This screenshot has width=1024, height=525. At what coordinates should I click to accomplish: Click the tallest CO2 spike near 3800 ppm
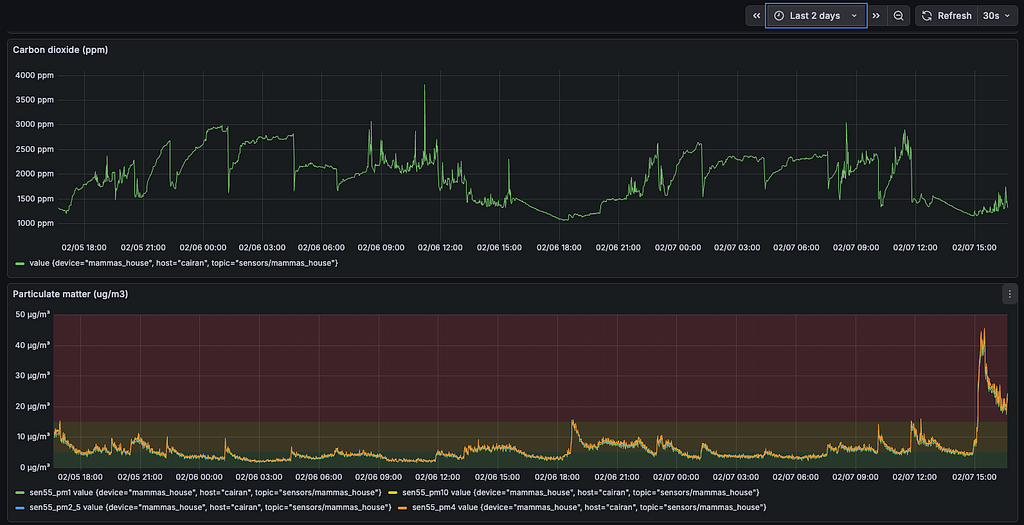click(x=424, y=86)
